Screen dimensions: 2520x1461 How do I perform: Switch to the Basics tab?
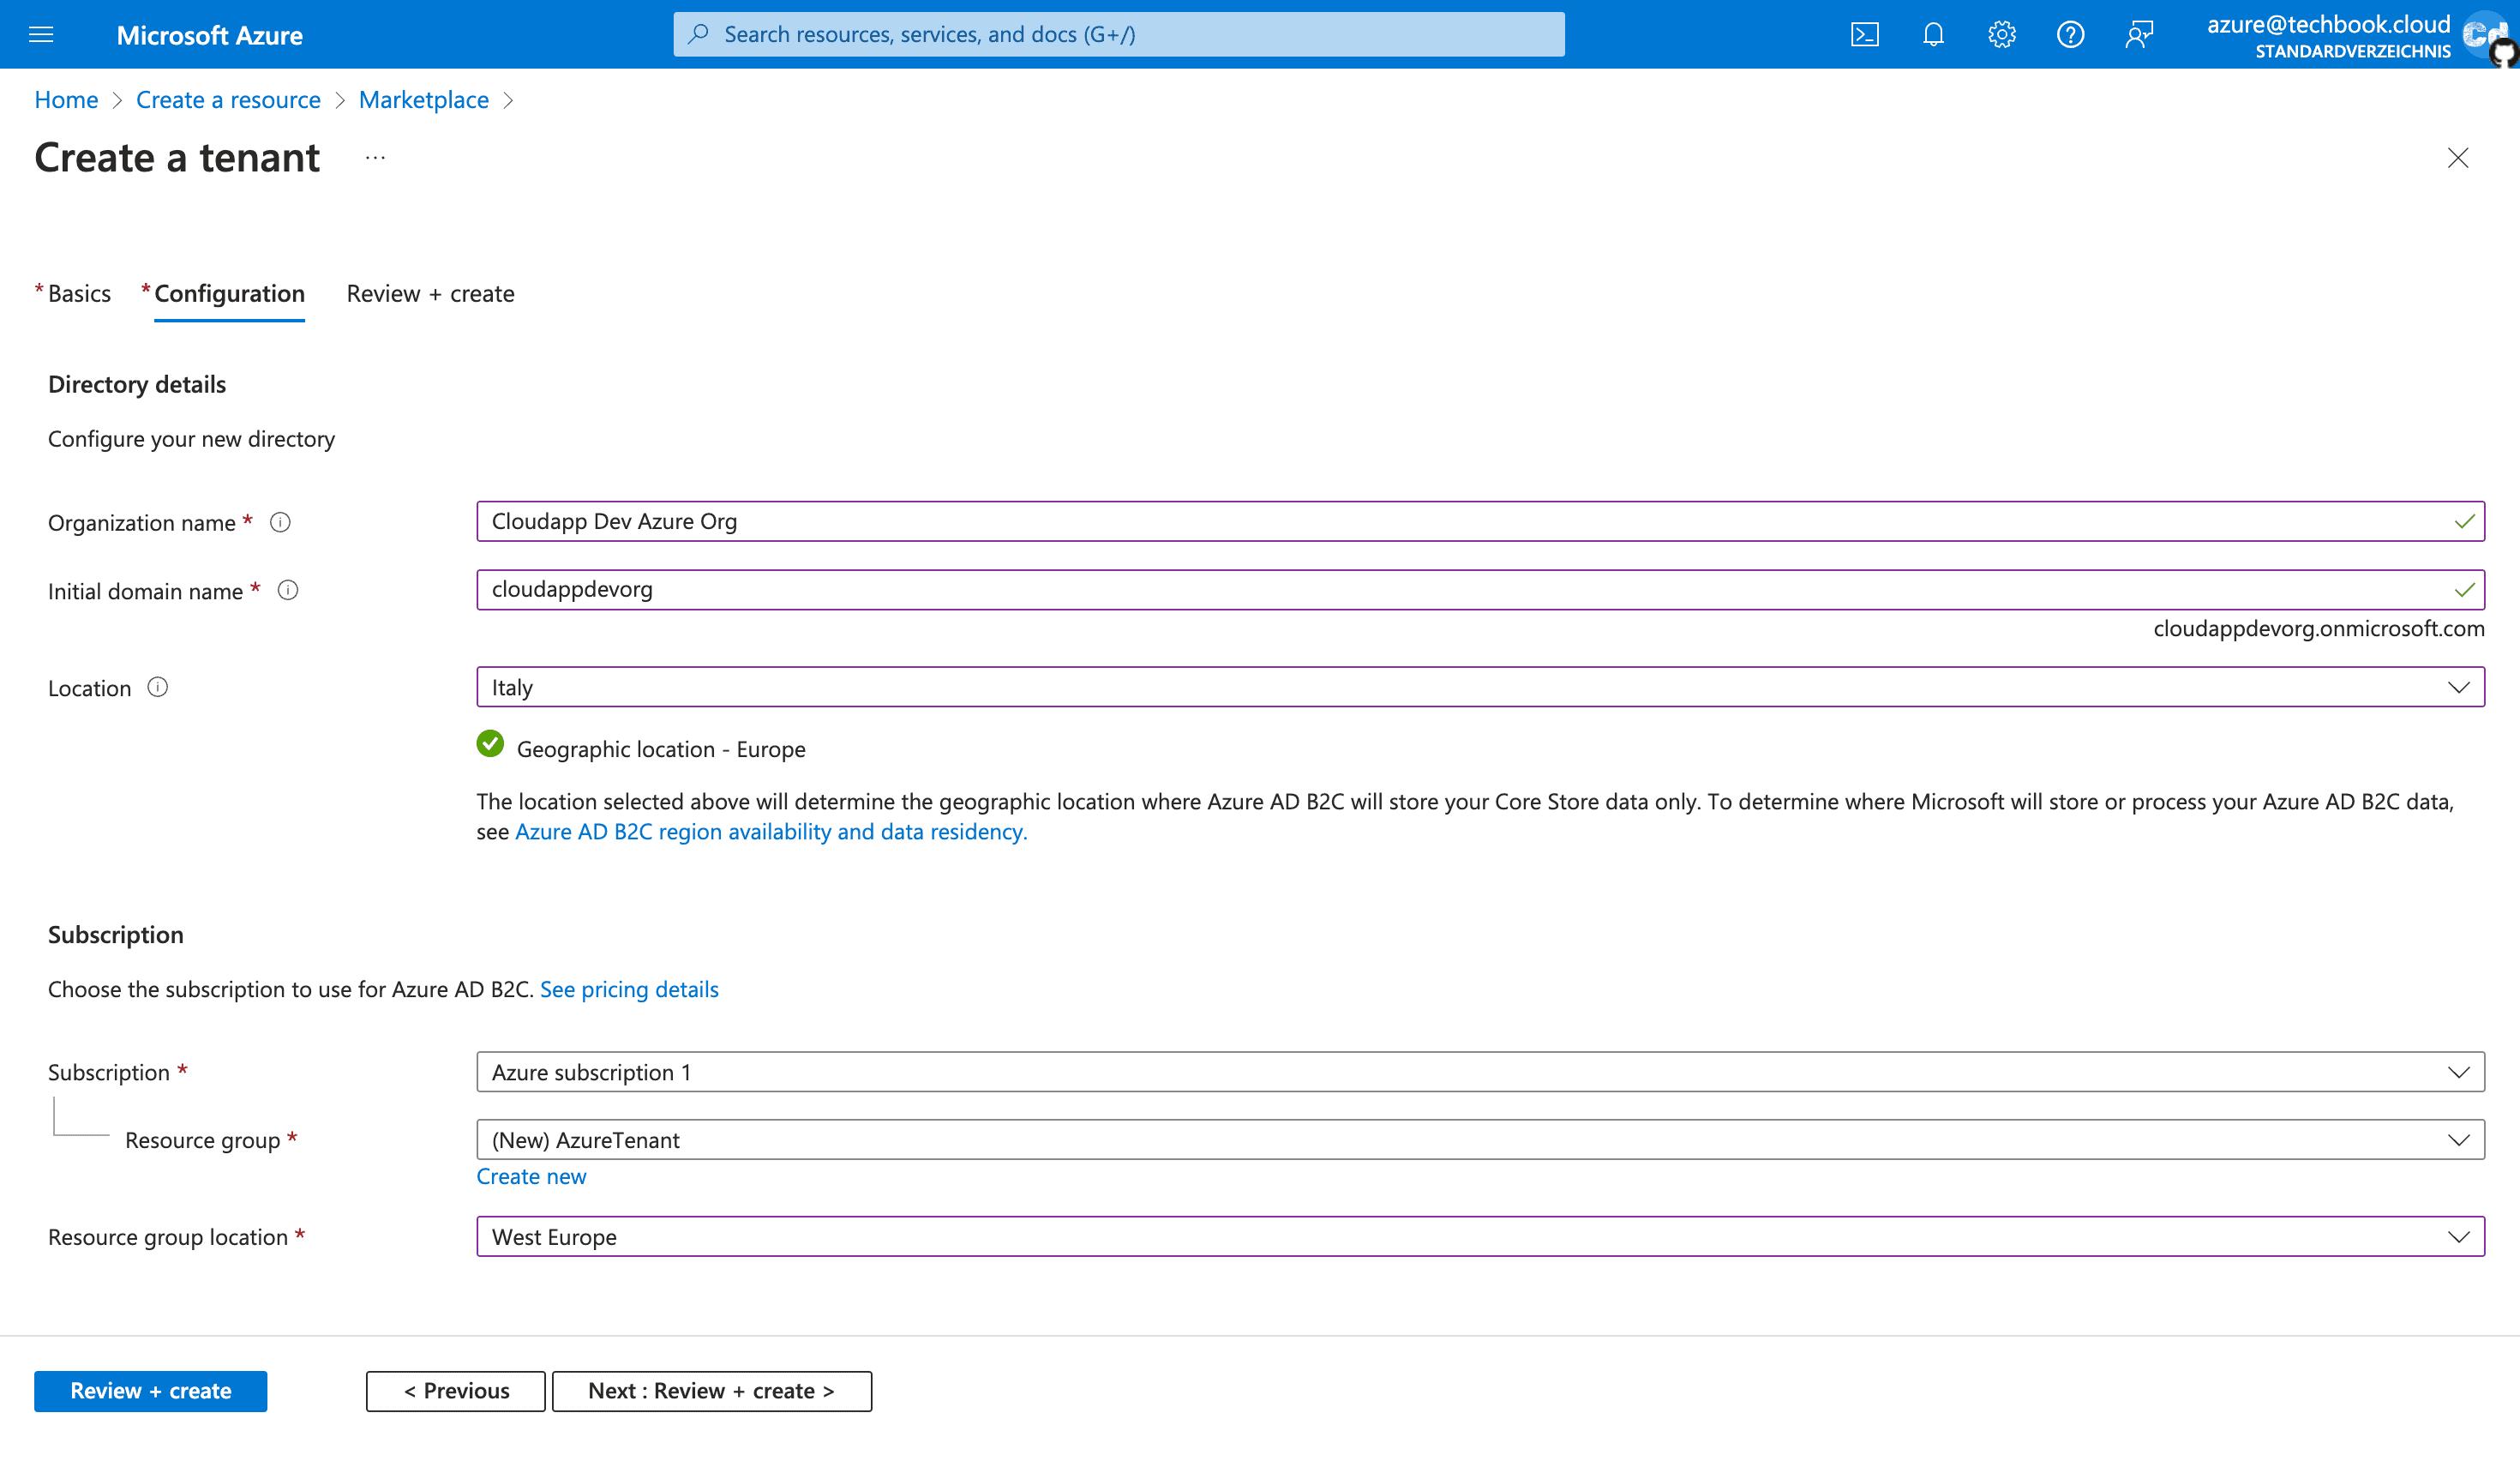click(x=78, y=293)
